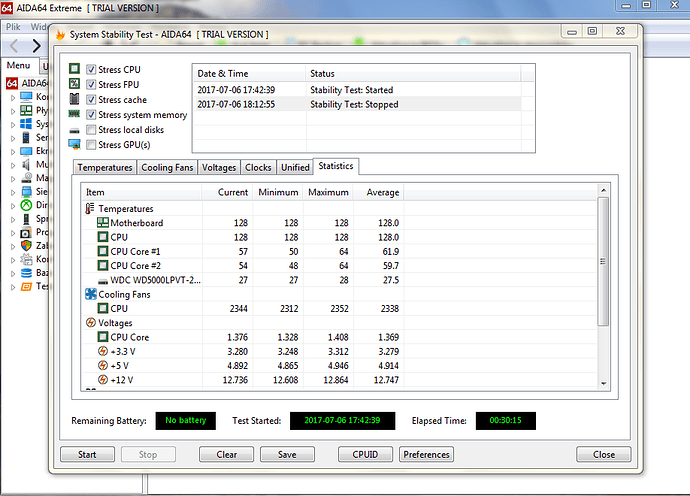
Task: Expand the camera icon tree node
Action: coord(13,233)
